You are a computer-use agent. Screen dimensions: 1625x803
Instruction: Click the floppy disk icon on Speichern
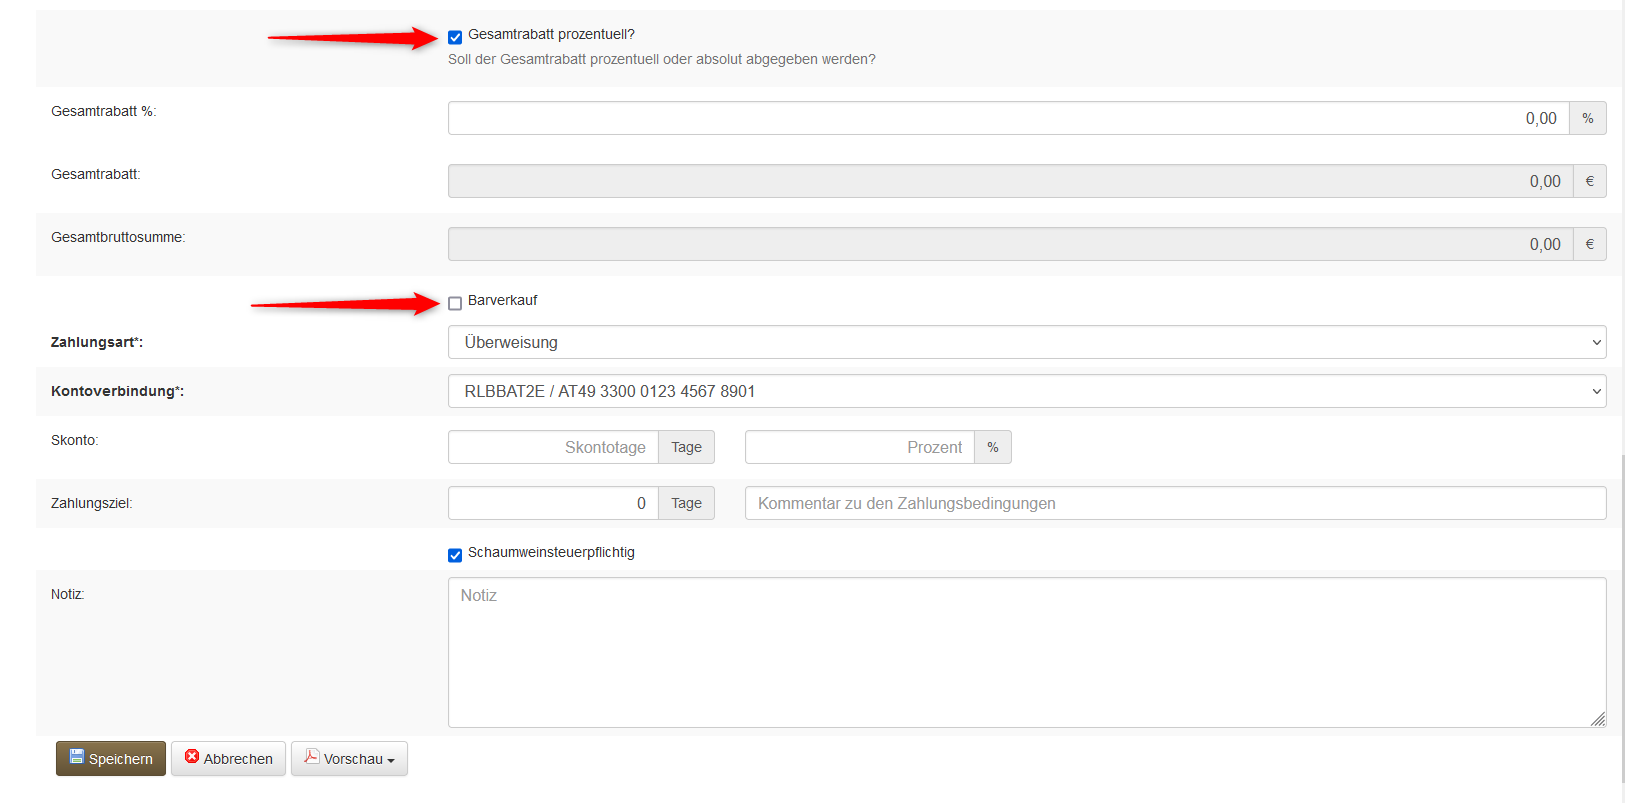click(76, 757)
